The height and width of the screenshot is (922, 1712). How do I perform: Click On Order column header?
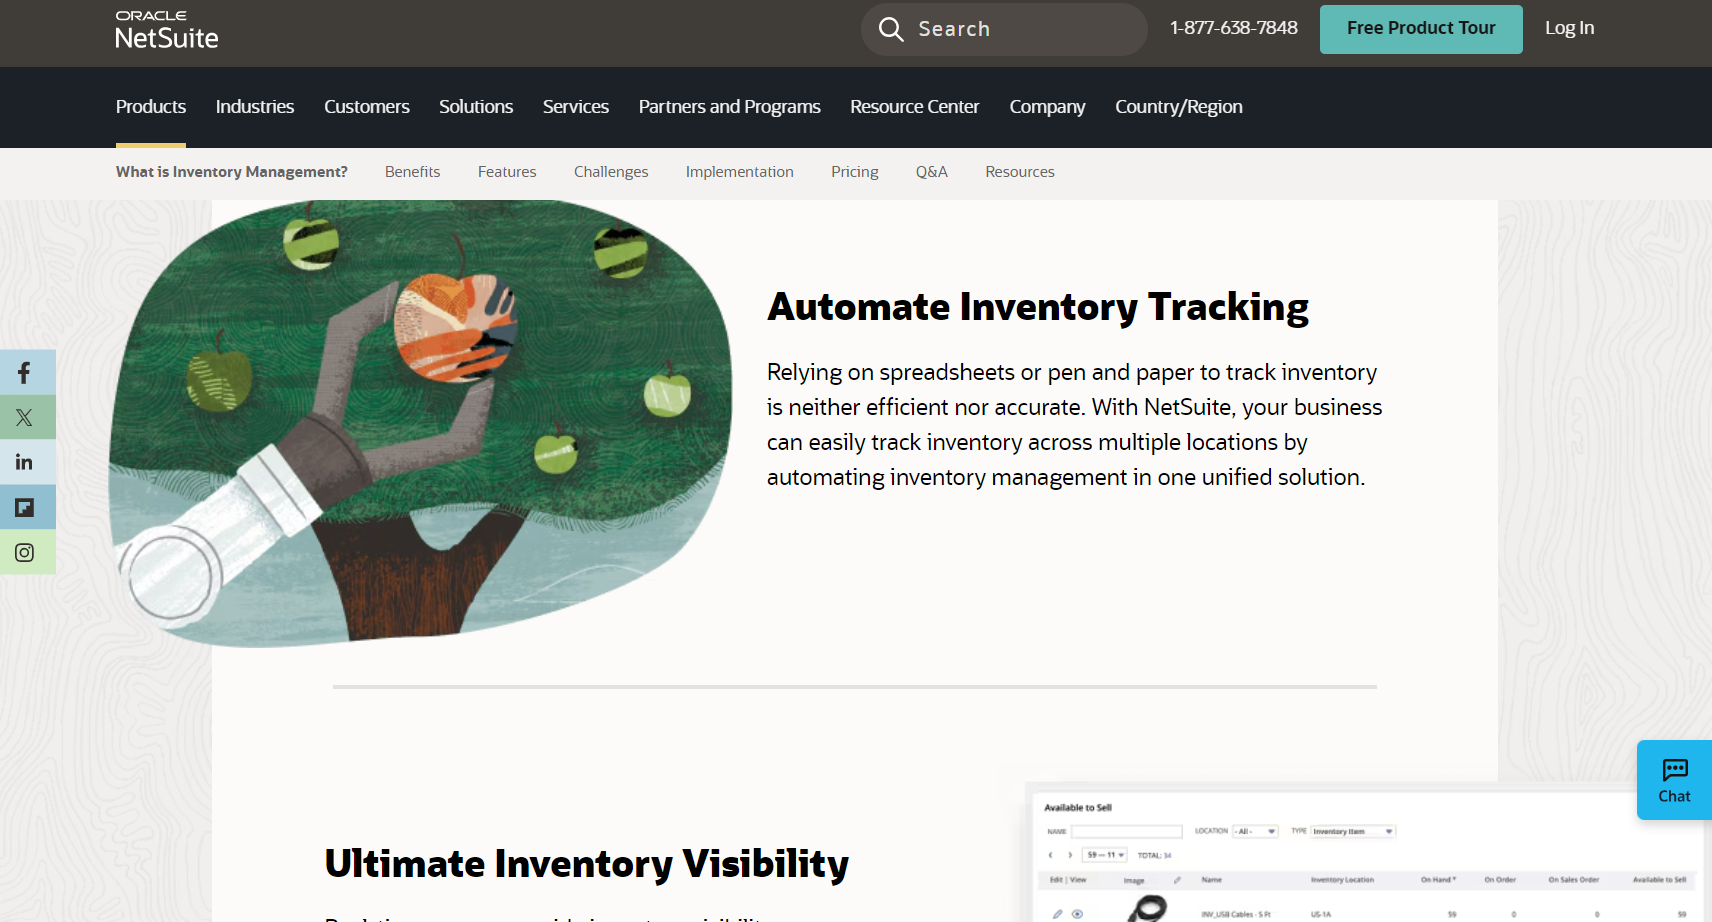1500,880
